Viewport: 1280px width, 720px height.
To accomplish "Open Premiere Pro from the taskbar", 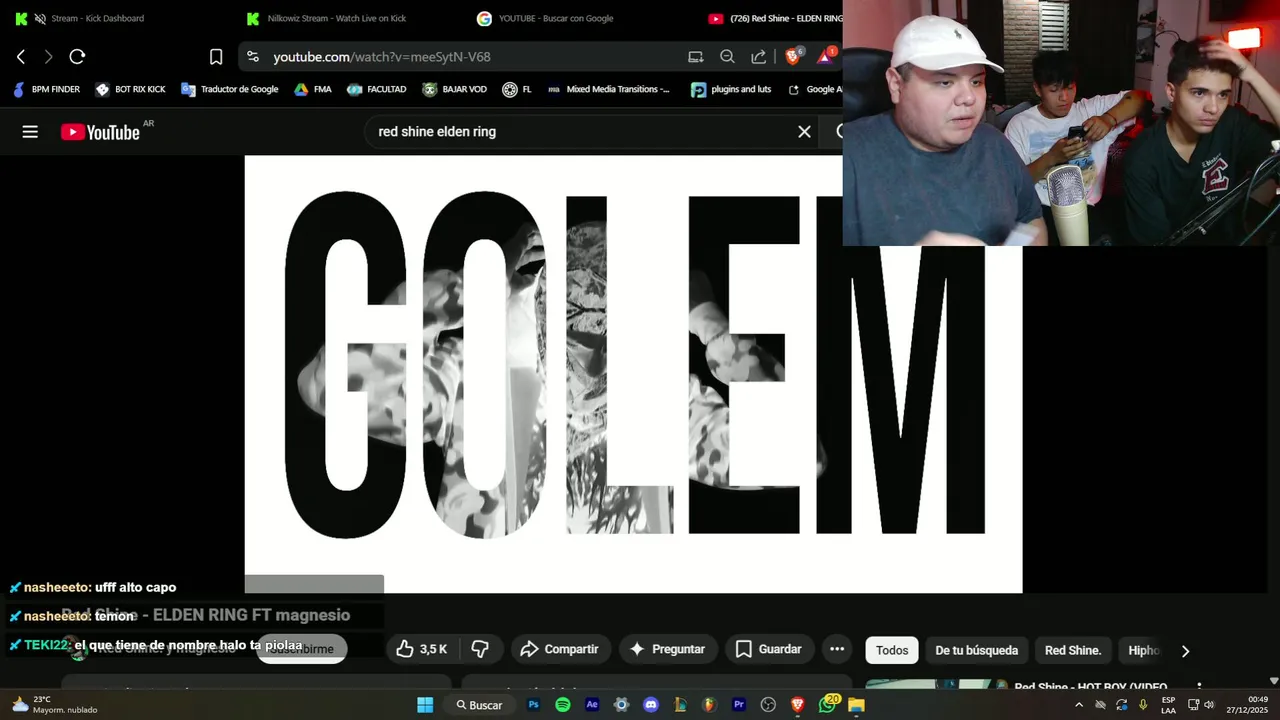I will pyautogui.click(x=739, y=705).
